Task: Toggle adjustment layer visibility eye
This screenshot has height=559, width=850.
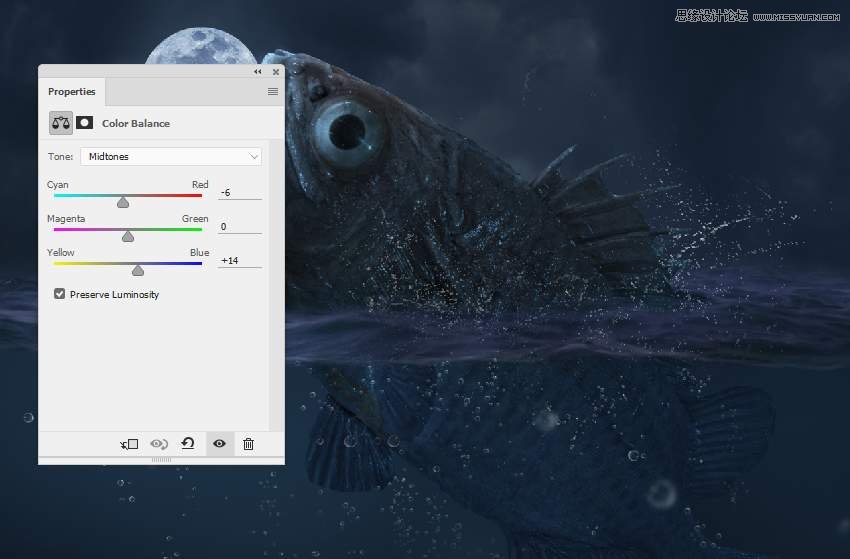Action: [x=219, y=444]
